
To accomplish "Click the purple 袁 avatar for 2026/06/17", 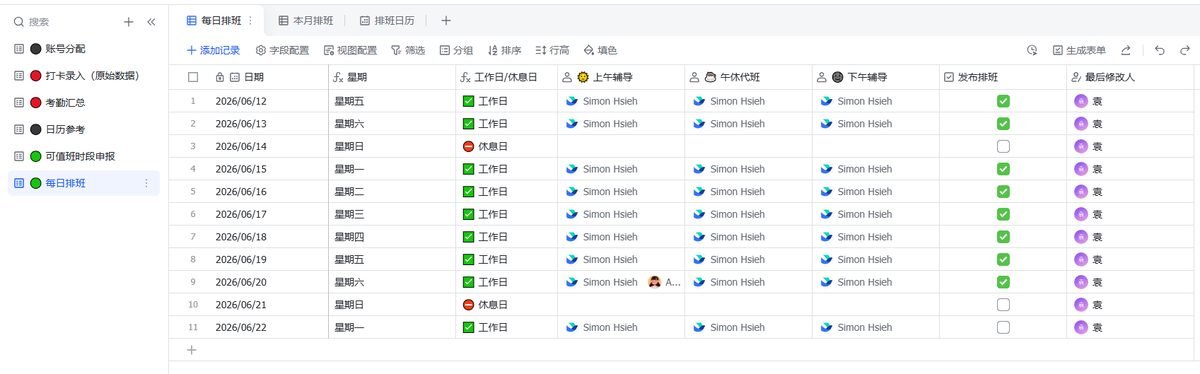I will click(1081, 214).
